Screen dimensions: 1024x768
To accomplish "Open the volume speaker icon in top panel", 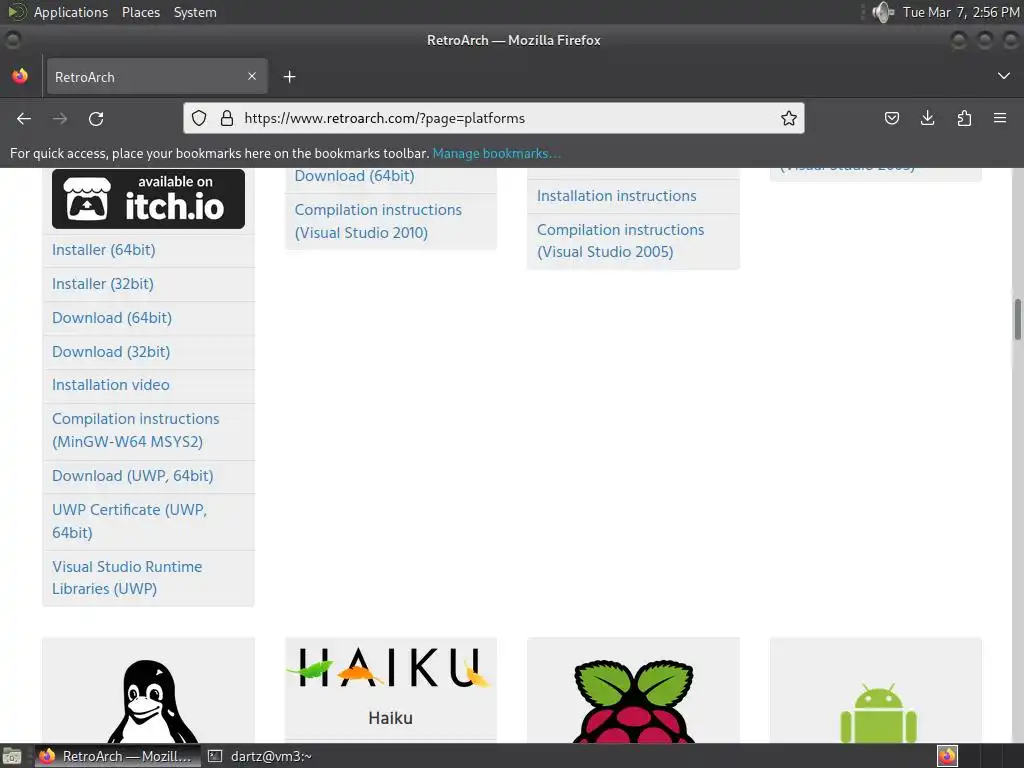I will (x=883, y=12).
